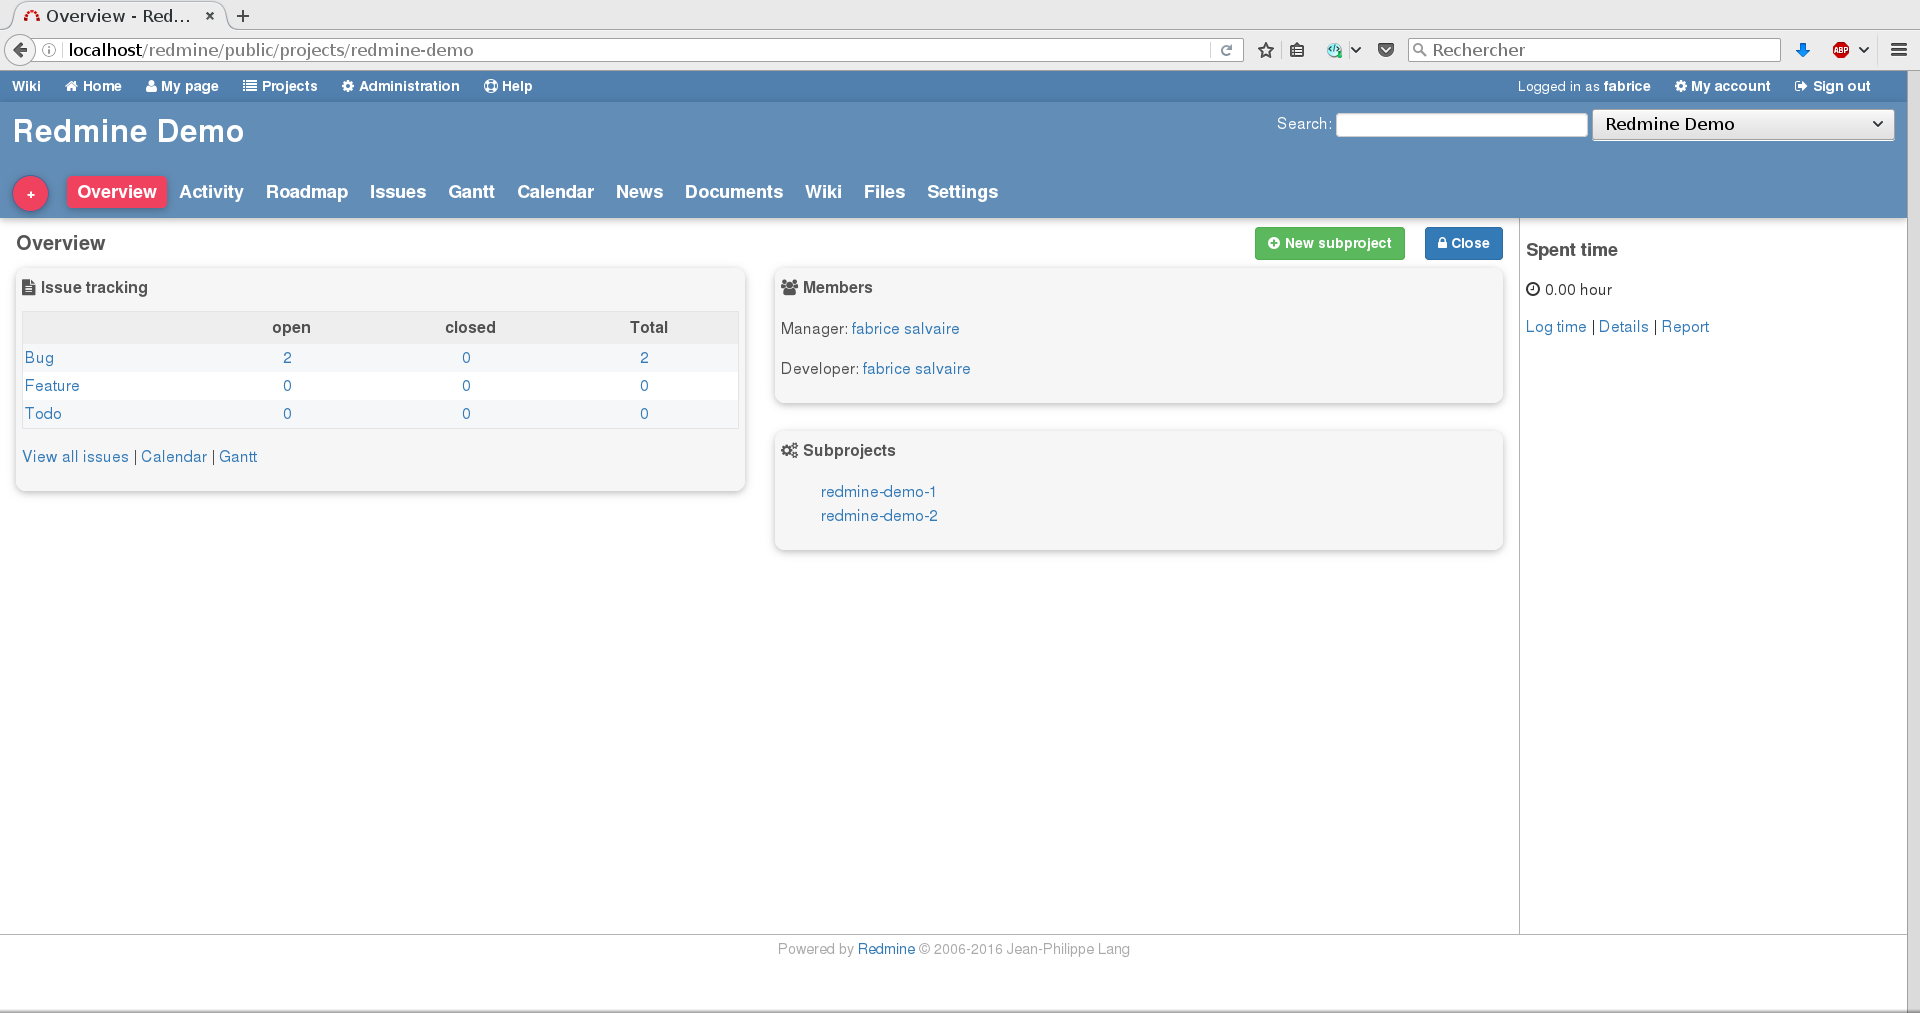This screenshot has height=1013, width=1920.
Task: Create a New subproject
Action: point(1329,243)
